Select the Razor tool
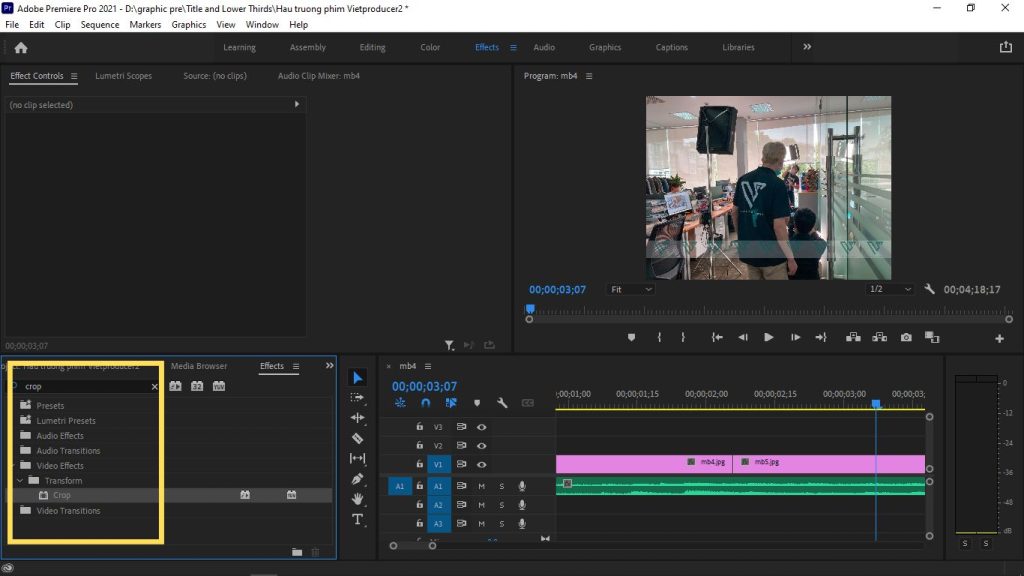 [359, 439]
